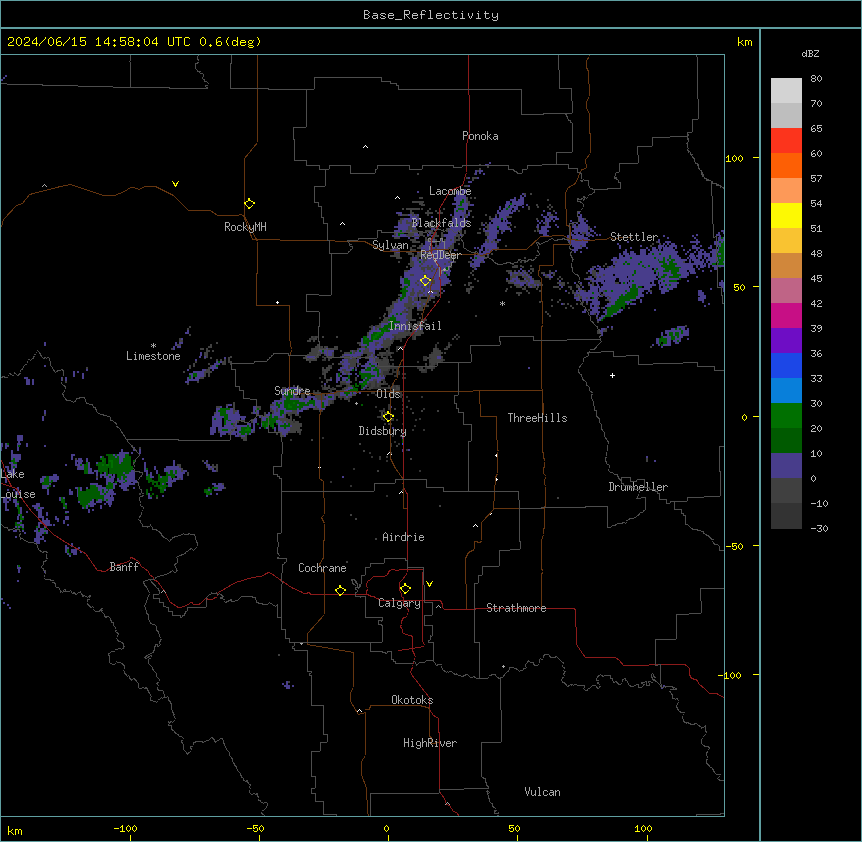Click the Lake Louise label
The height and width of the screenshot is (842, 862).
coord(17,484)
